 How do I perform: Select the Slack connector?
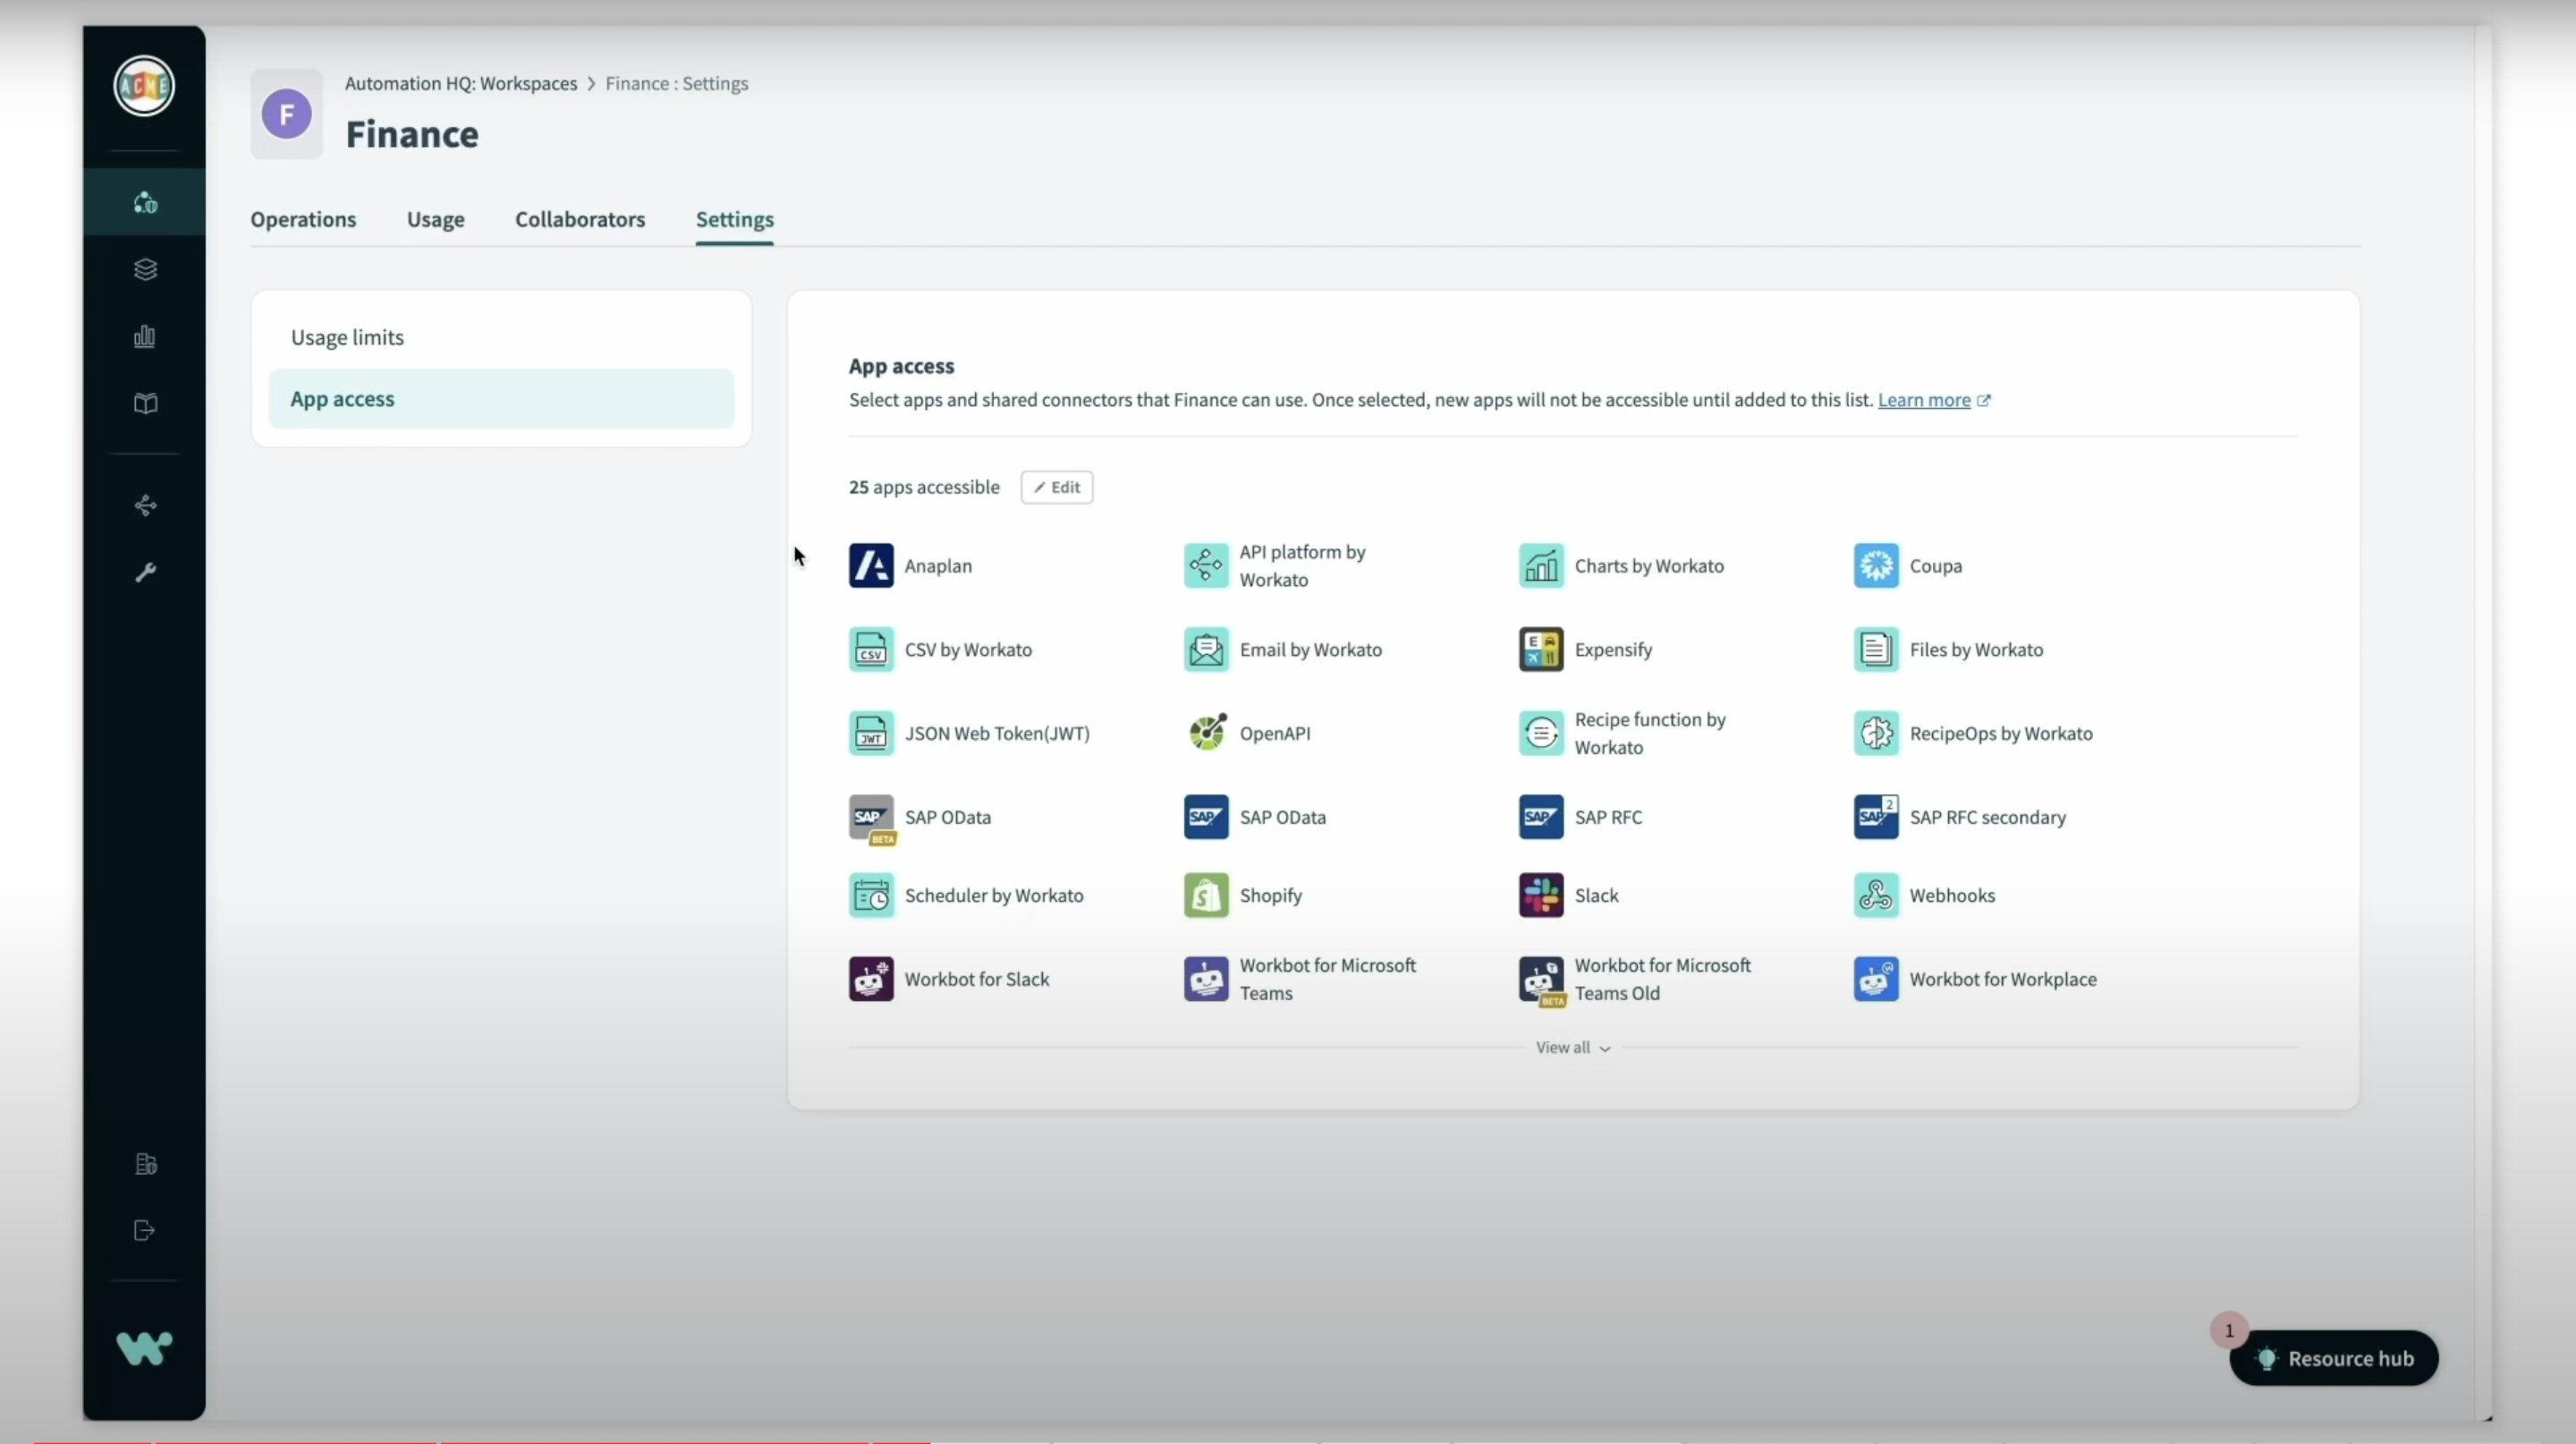pos(1595,895)
